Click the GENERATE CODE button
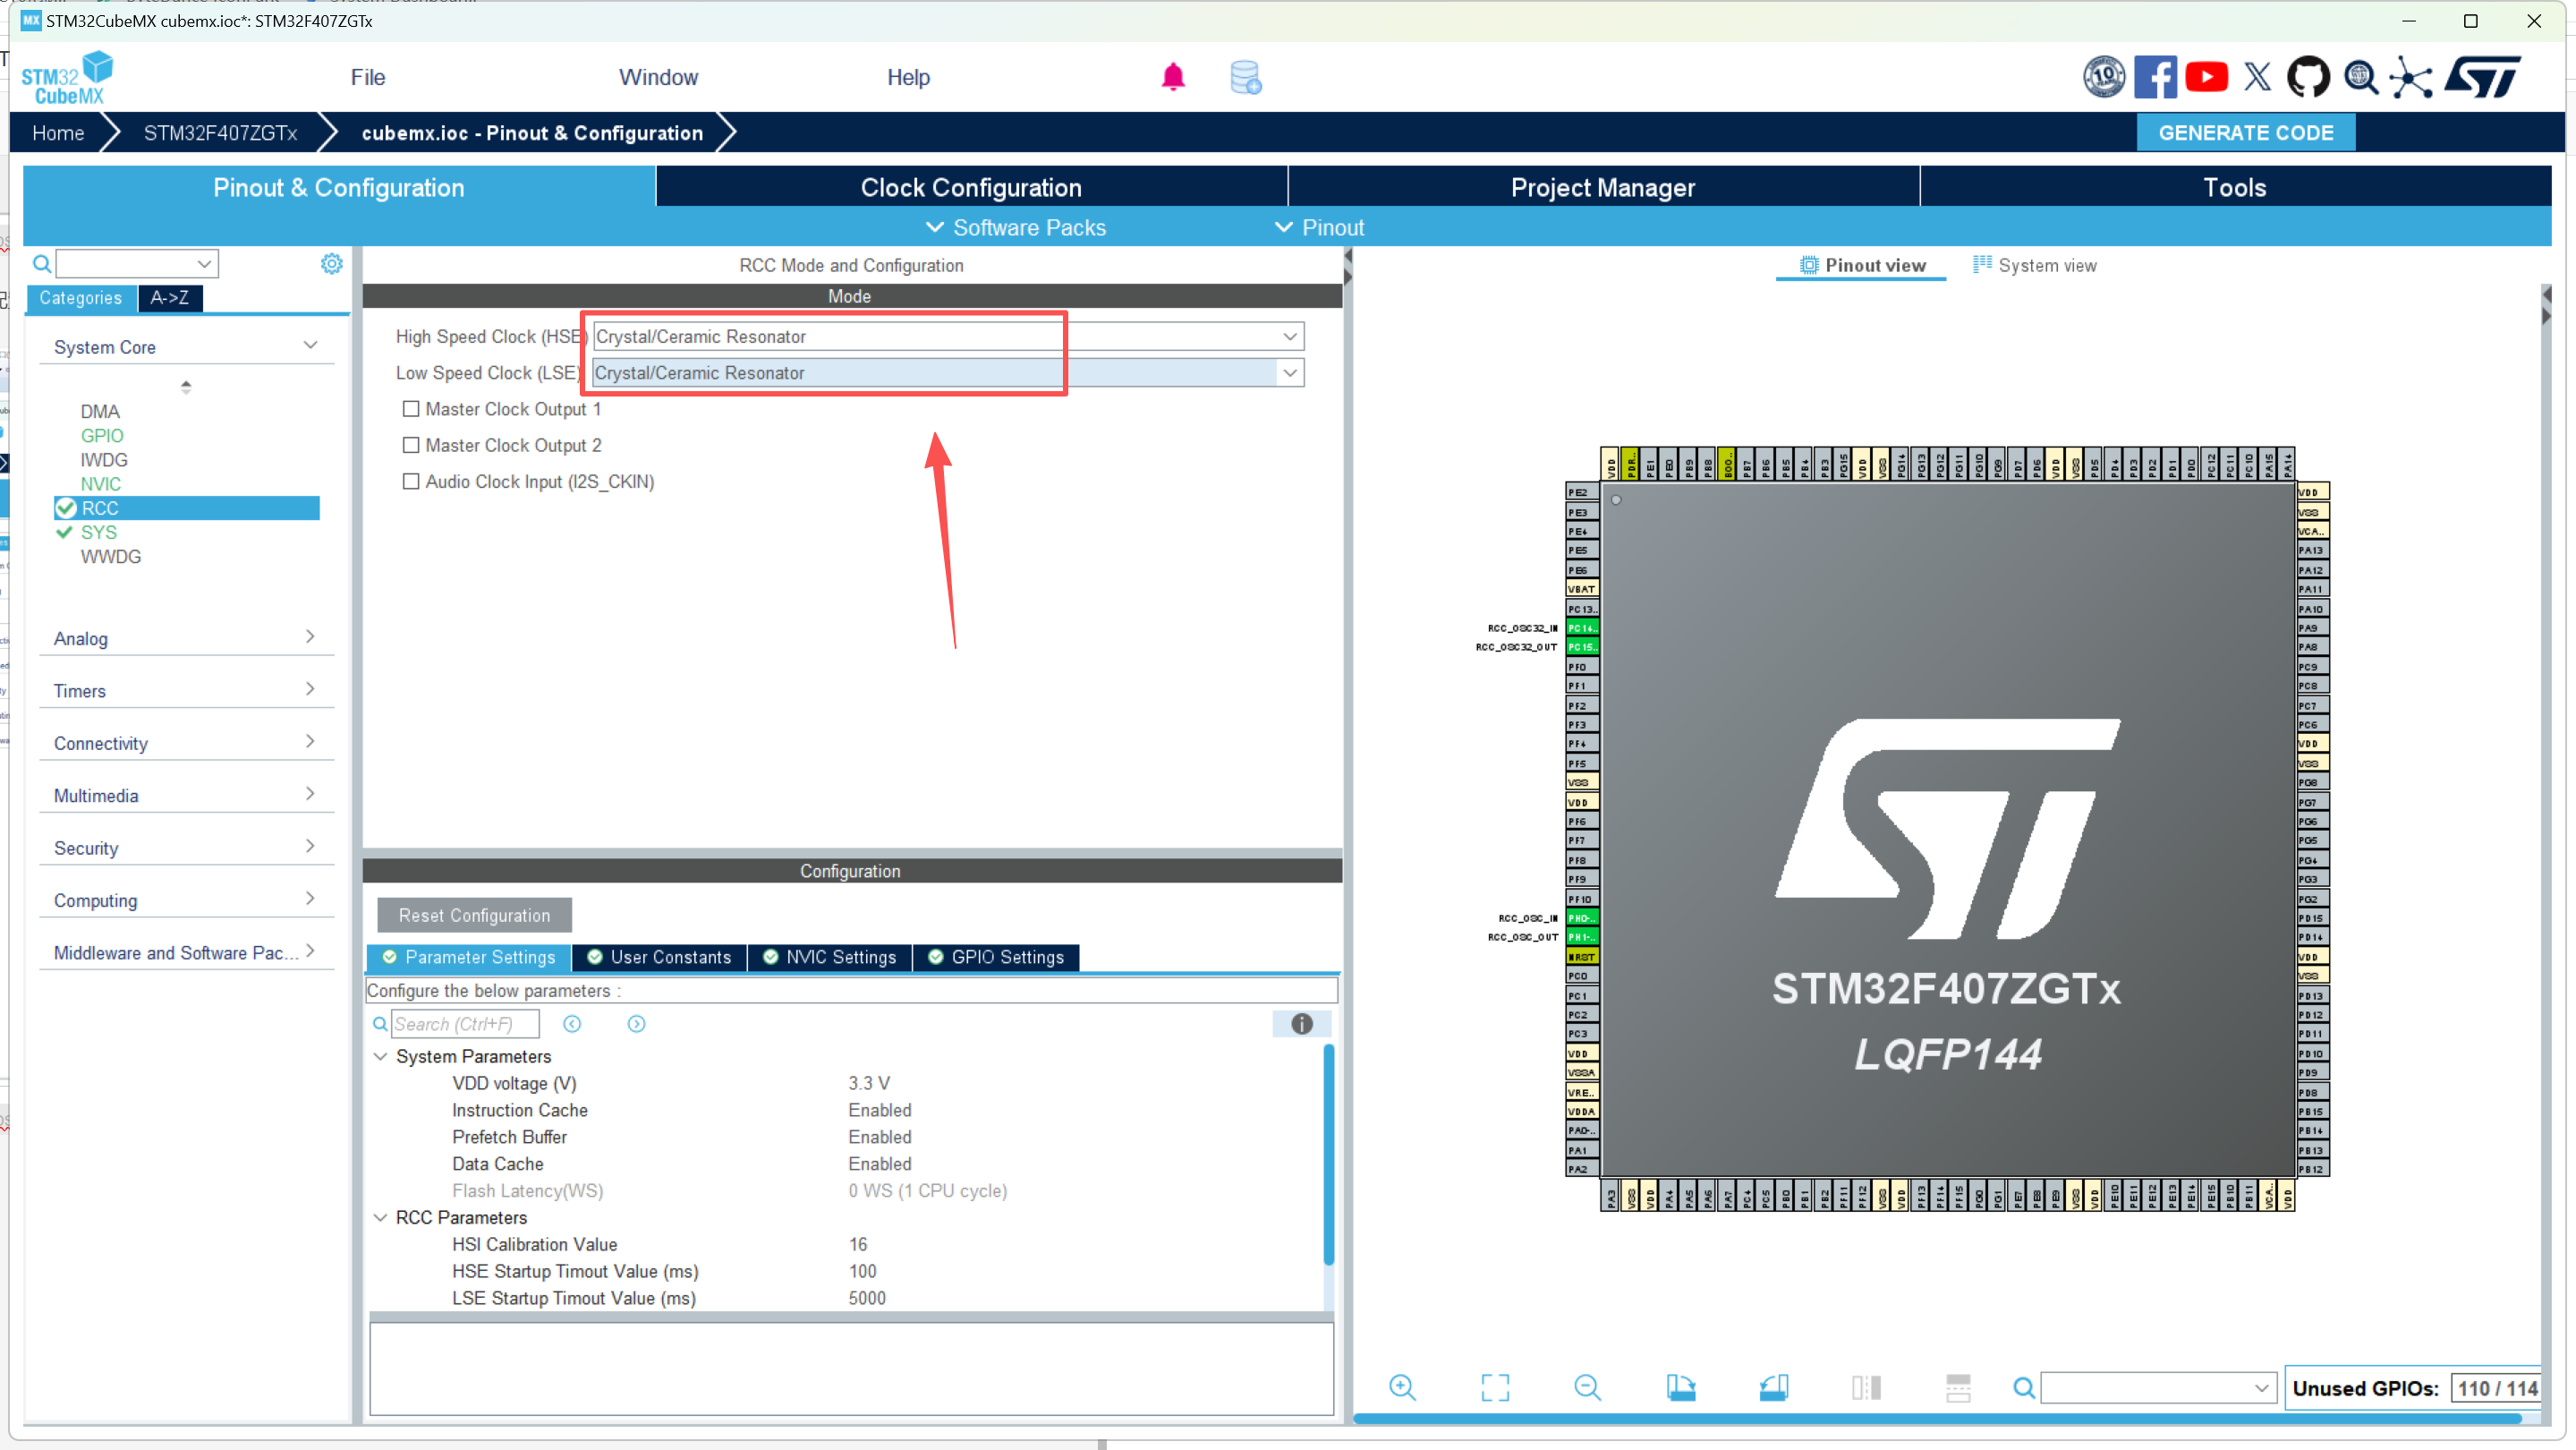This screenshot has width=2576, height=1450. click(2246, 132)
